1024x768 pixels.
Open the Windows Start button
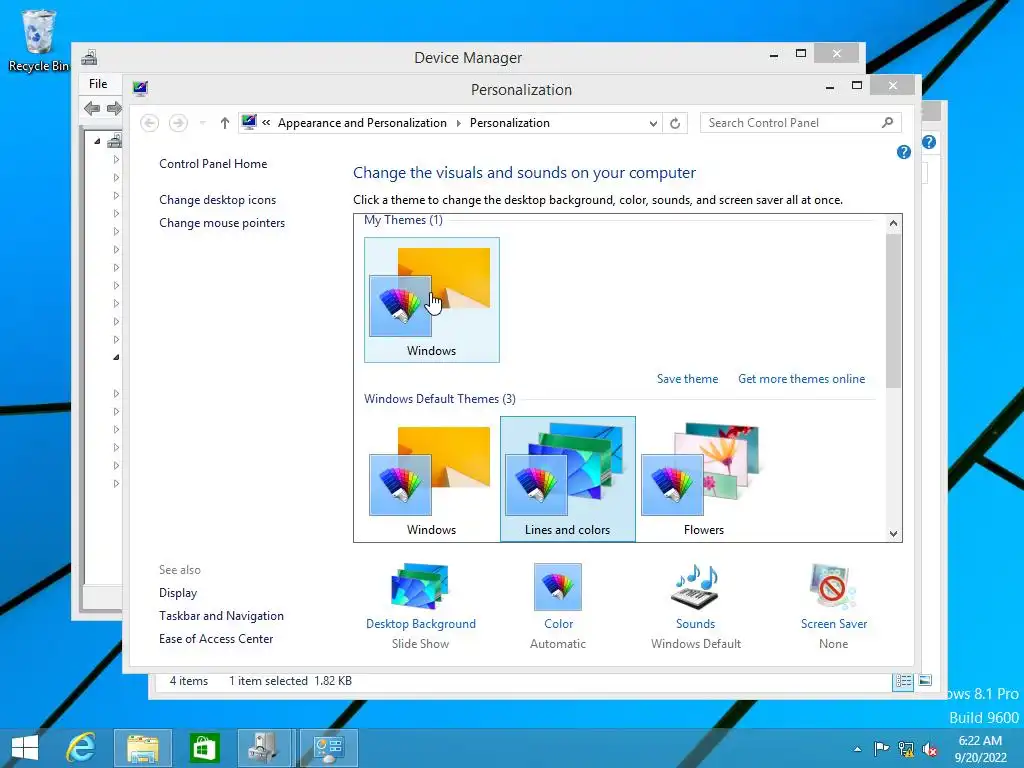coord(25,748)
